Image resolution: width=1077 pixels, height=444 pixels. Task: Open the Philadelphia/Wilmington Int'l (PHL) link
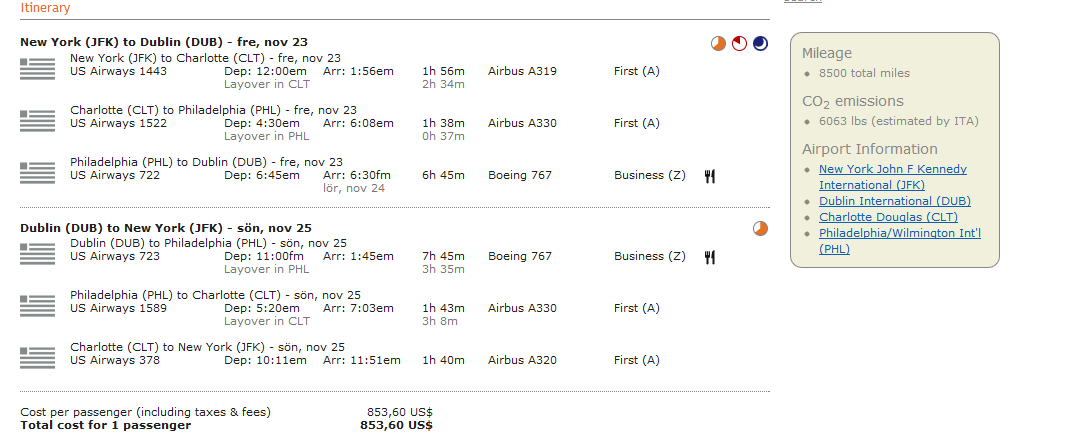click(899, 241)
